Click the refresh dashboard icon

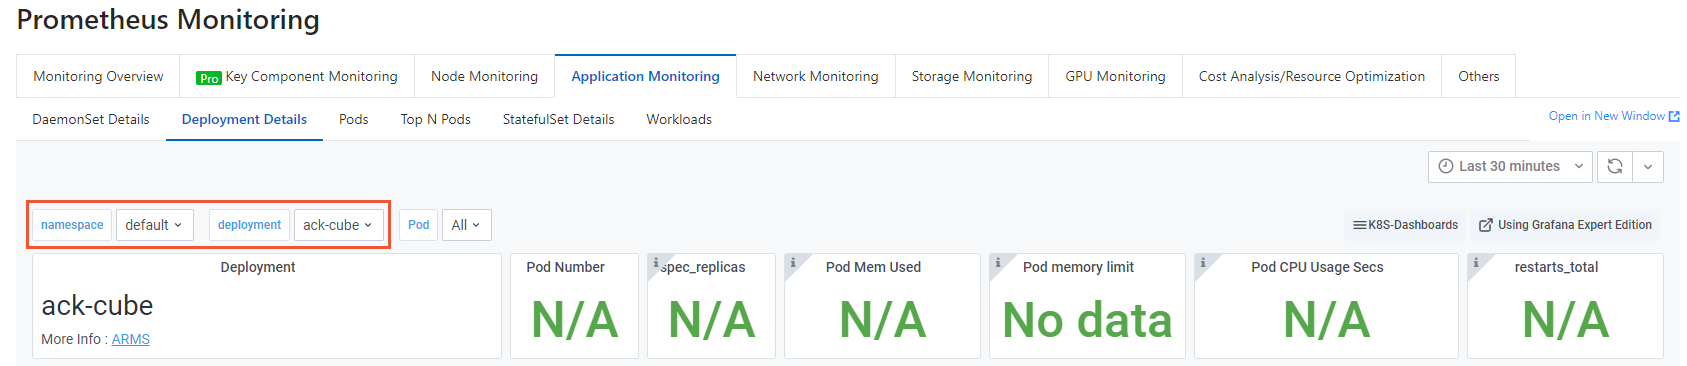pyautogui.click(x=1615, y=167)
